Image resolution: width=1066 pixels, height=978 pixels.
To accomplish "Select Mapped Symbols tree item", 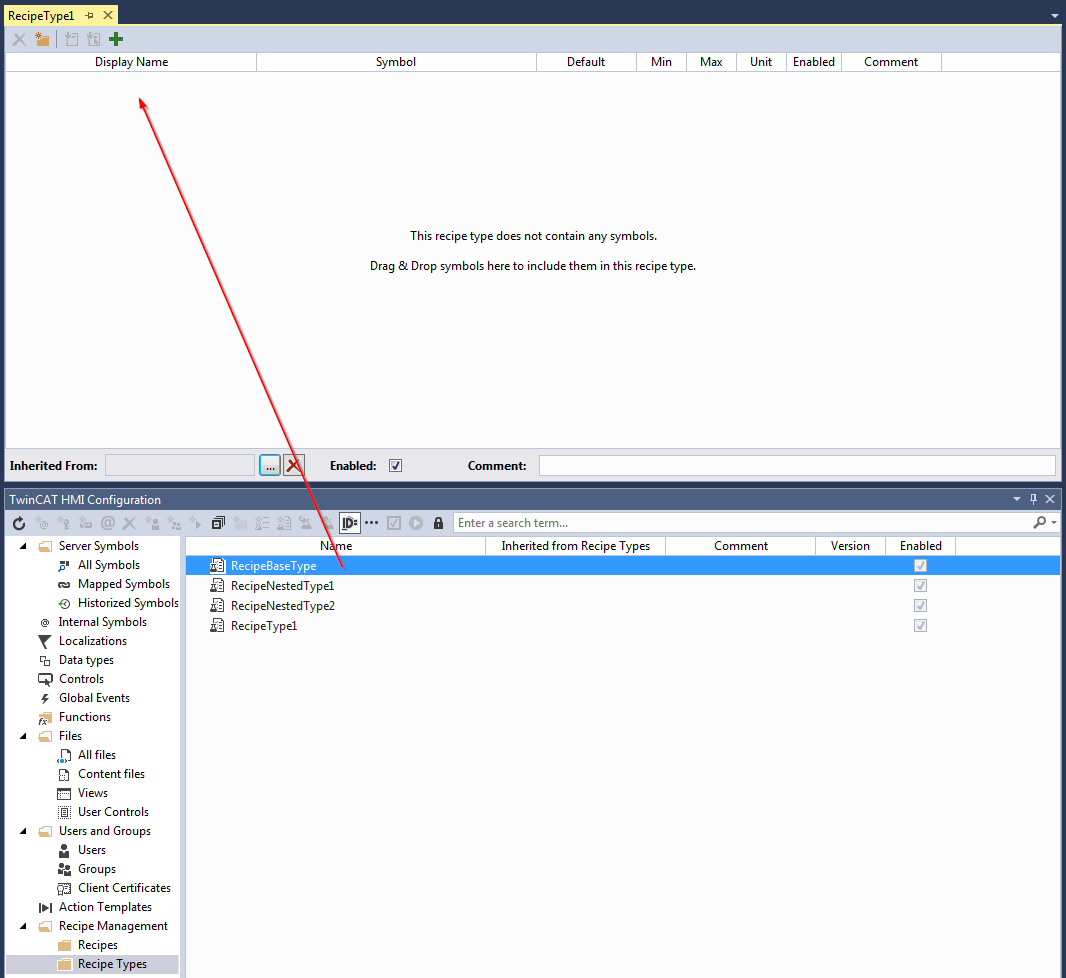I will coord(124,584).
